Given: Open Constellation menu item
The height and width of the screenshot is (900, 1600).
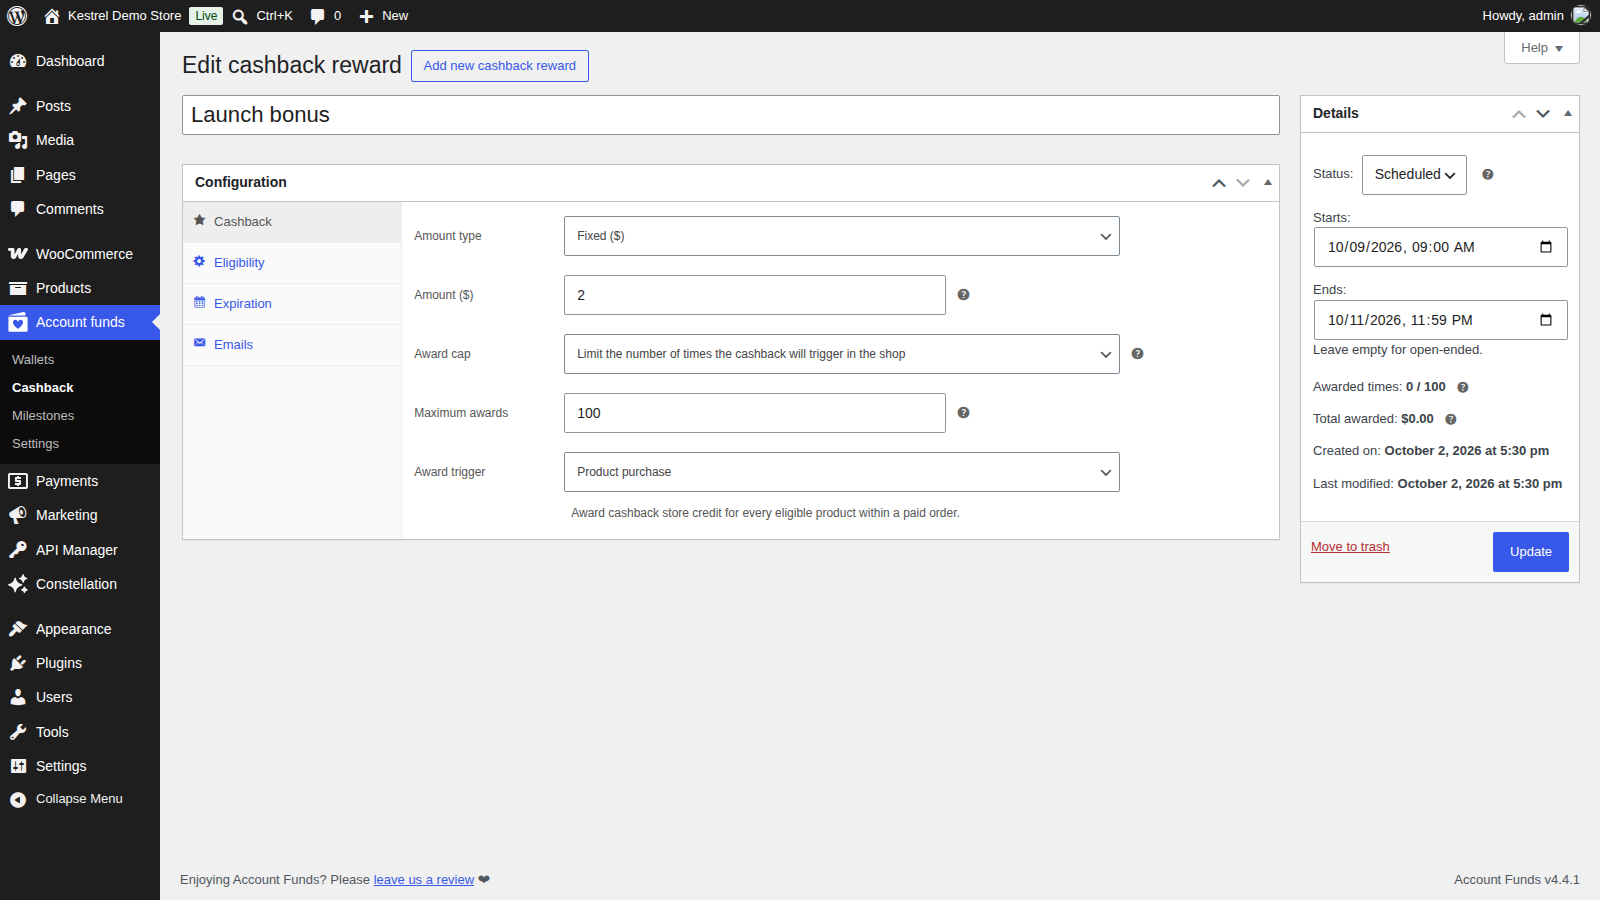Looking at the screenshot, I should tap(80, 584).
